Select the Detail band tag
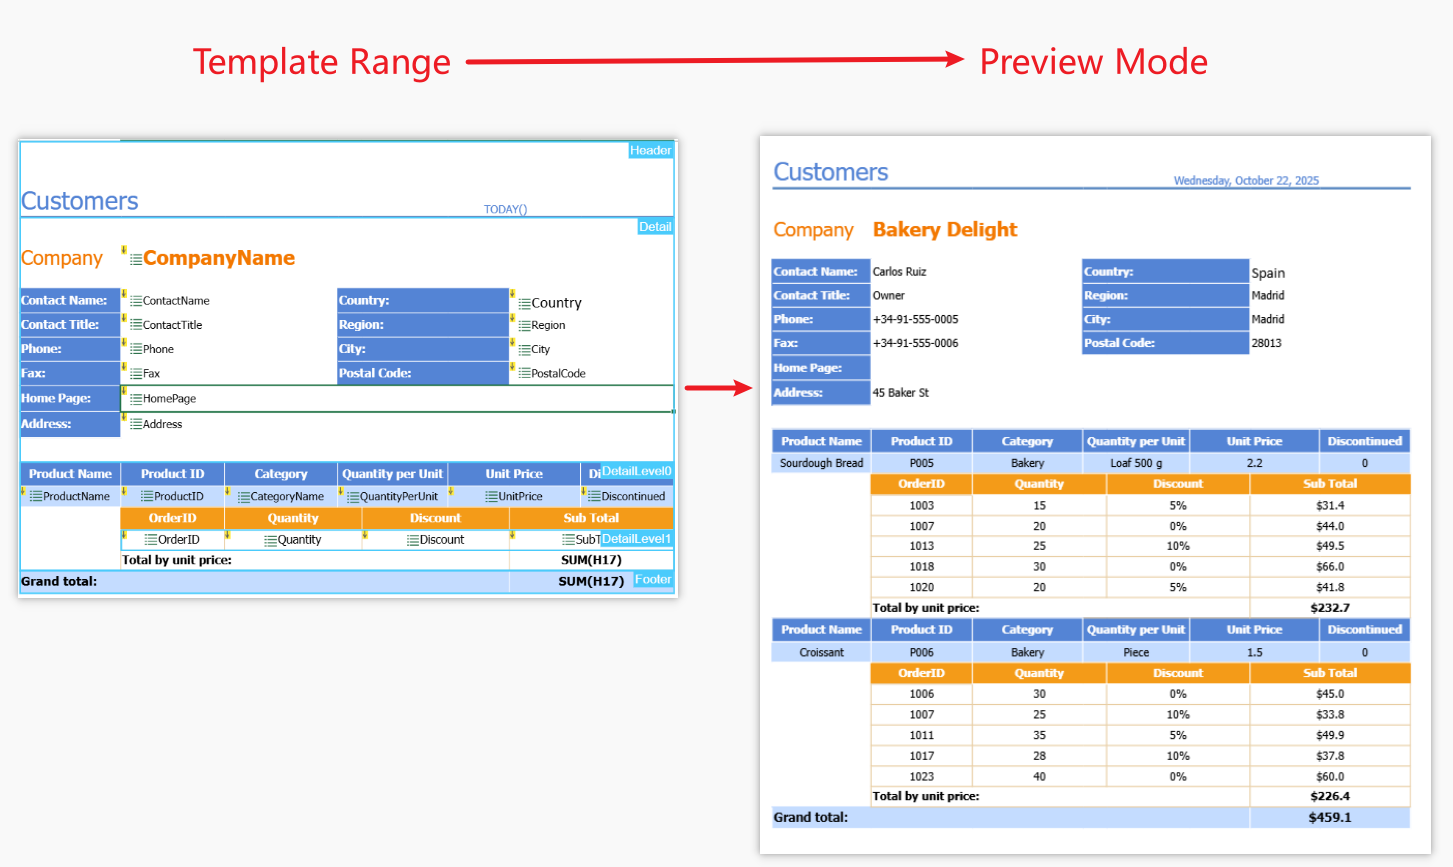The image size is (1453, 867). pyautogui.click(x=655, y=227)
